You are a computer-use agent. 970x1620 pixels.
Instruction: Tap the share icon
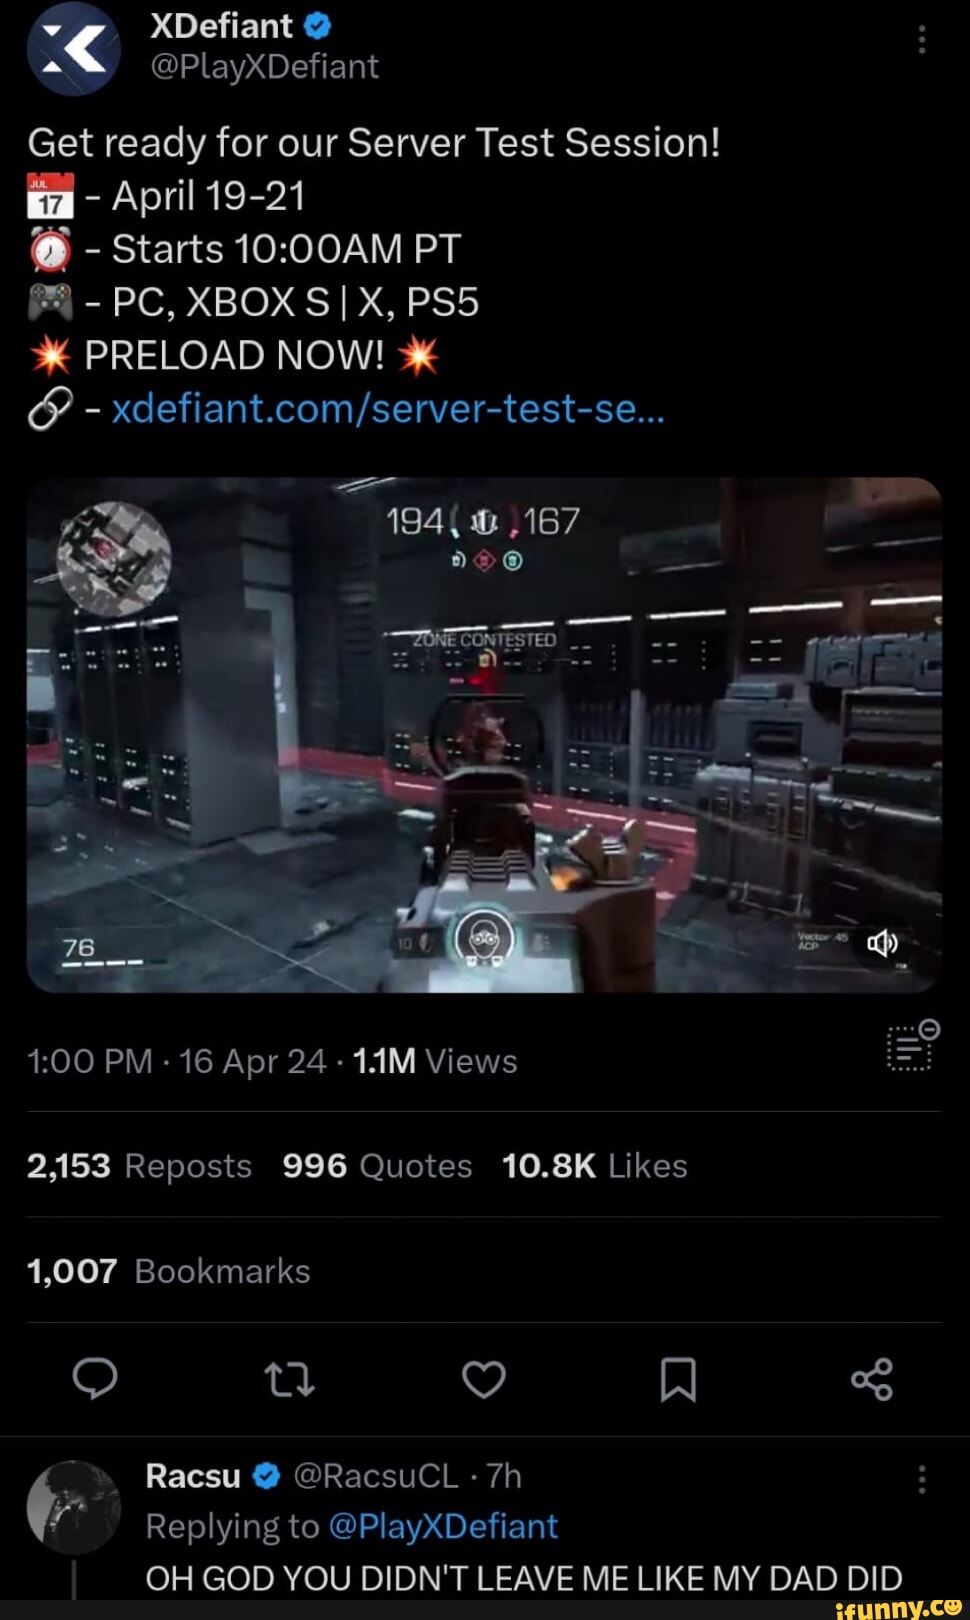click(871, 1380)
